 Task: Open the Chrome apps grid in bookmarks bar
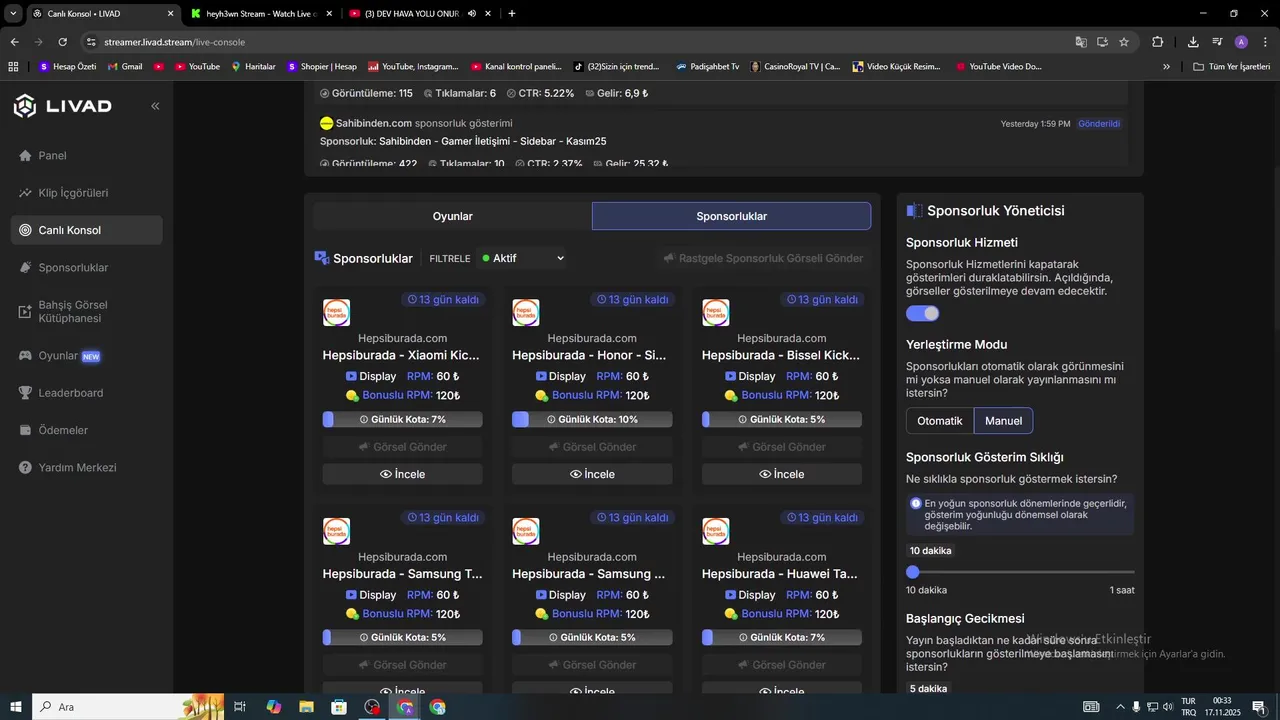[14, 67]
